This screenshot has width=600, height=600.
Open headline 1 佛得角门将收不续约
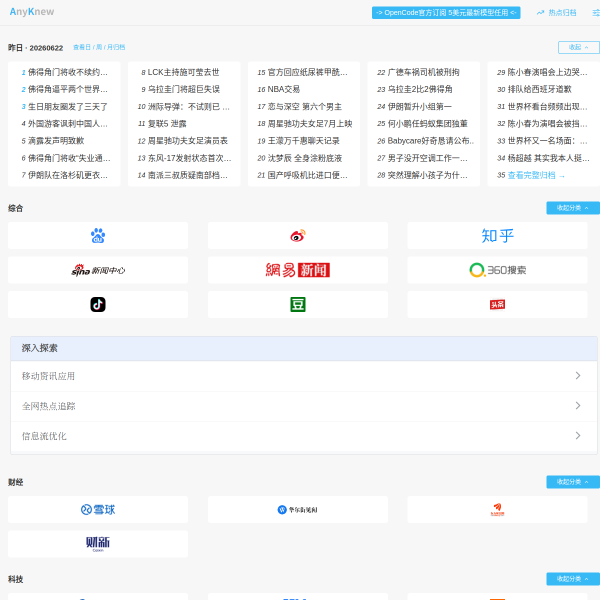(68, 72)
